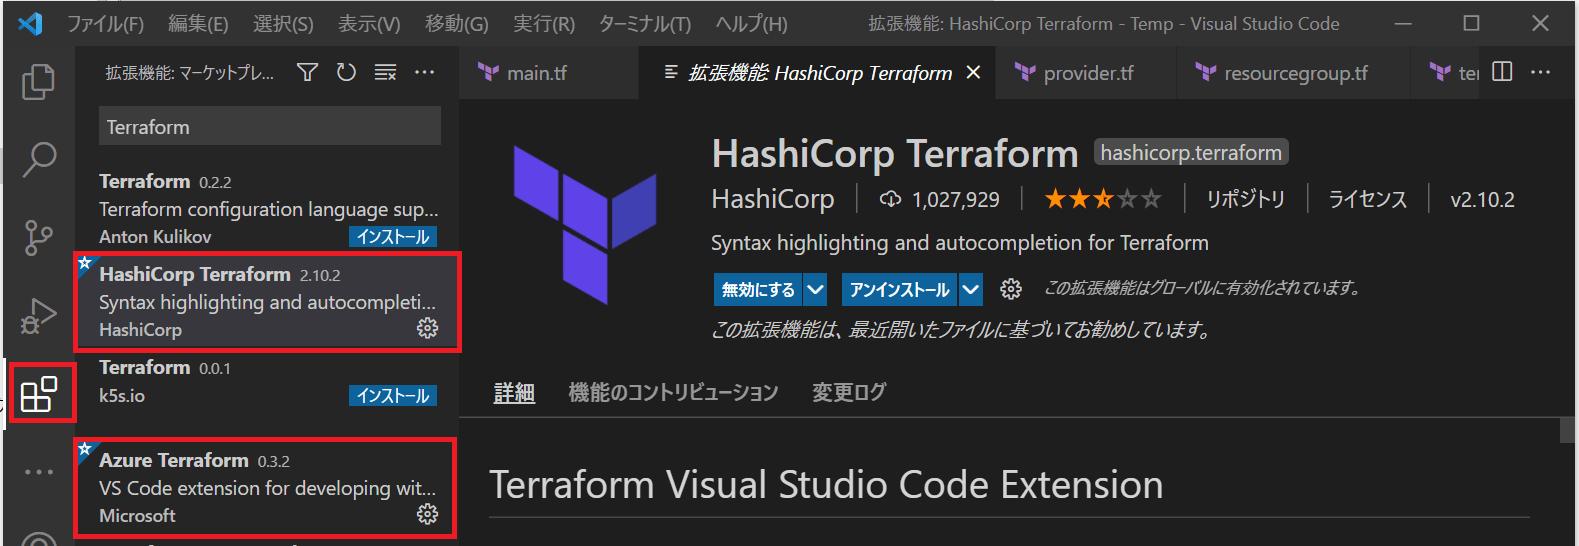Click the version label v2.10.2
The height and width of the screenshot is (546, 1579).
[1482, 200]
